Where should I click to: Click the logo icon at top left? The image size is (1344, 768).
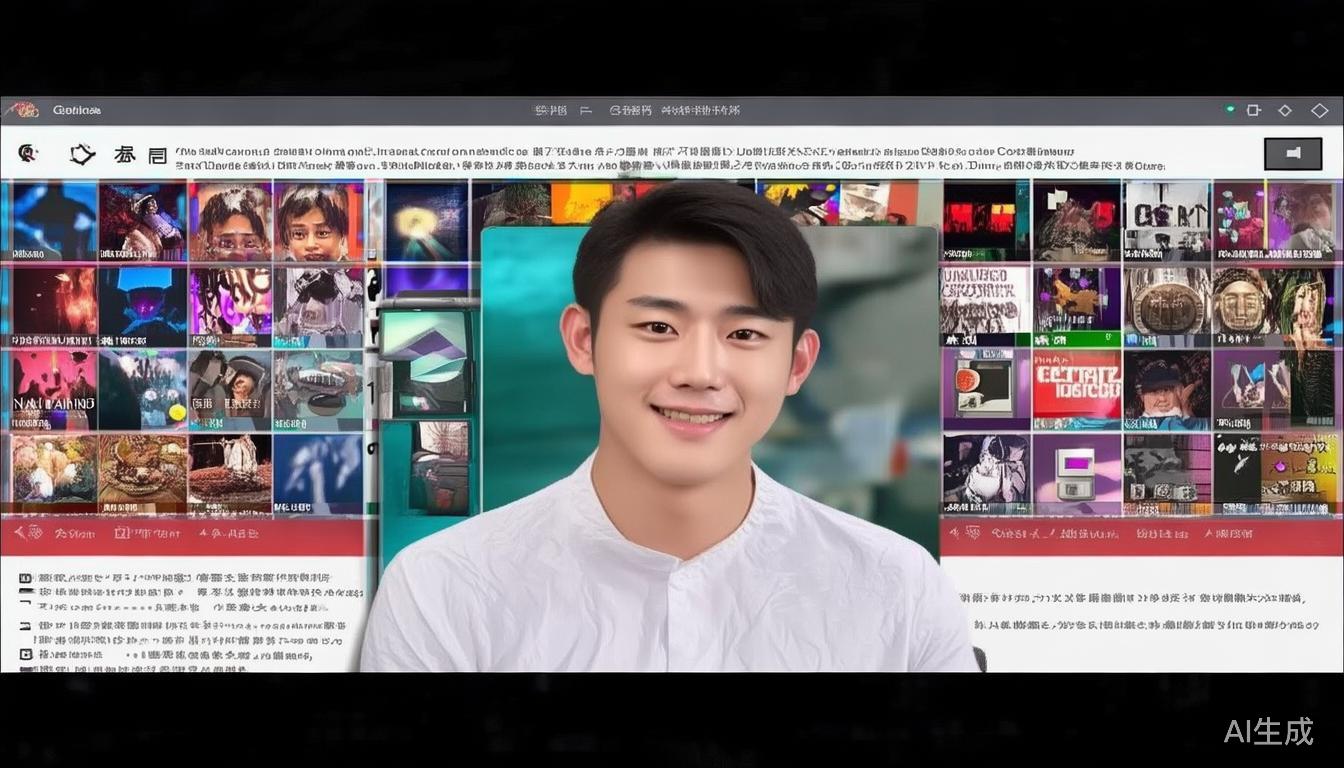[x=24, y=110]
